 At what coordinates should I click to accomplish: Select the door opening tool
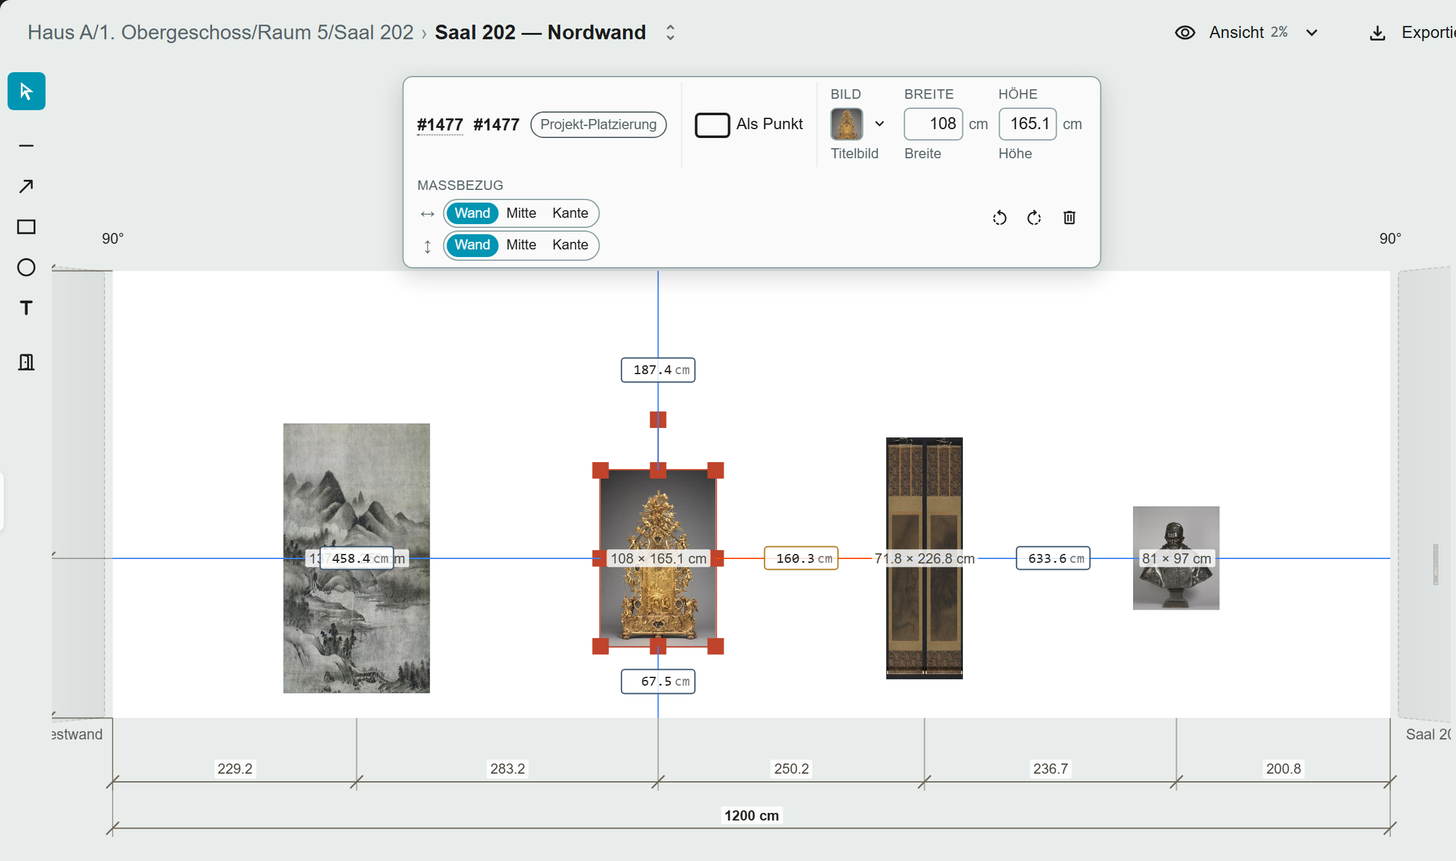click(x=26, y=362)
